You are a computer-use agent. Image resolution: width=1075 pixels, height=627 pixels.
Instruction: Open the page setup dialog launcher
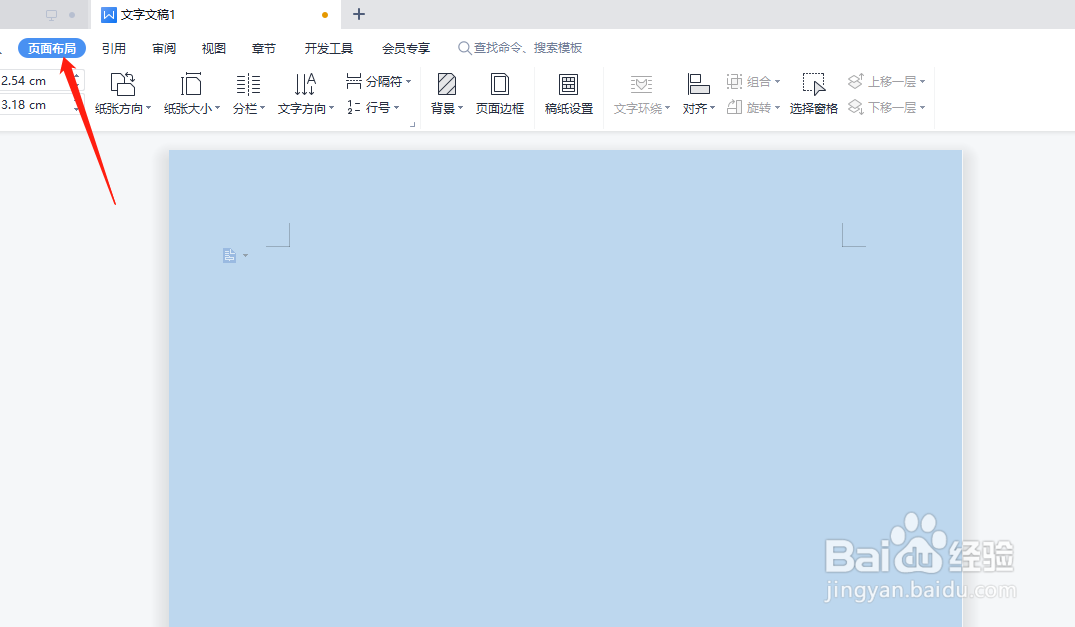coord(413,125)
